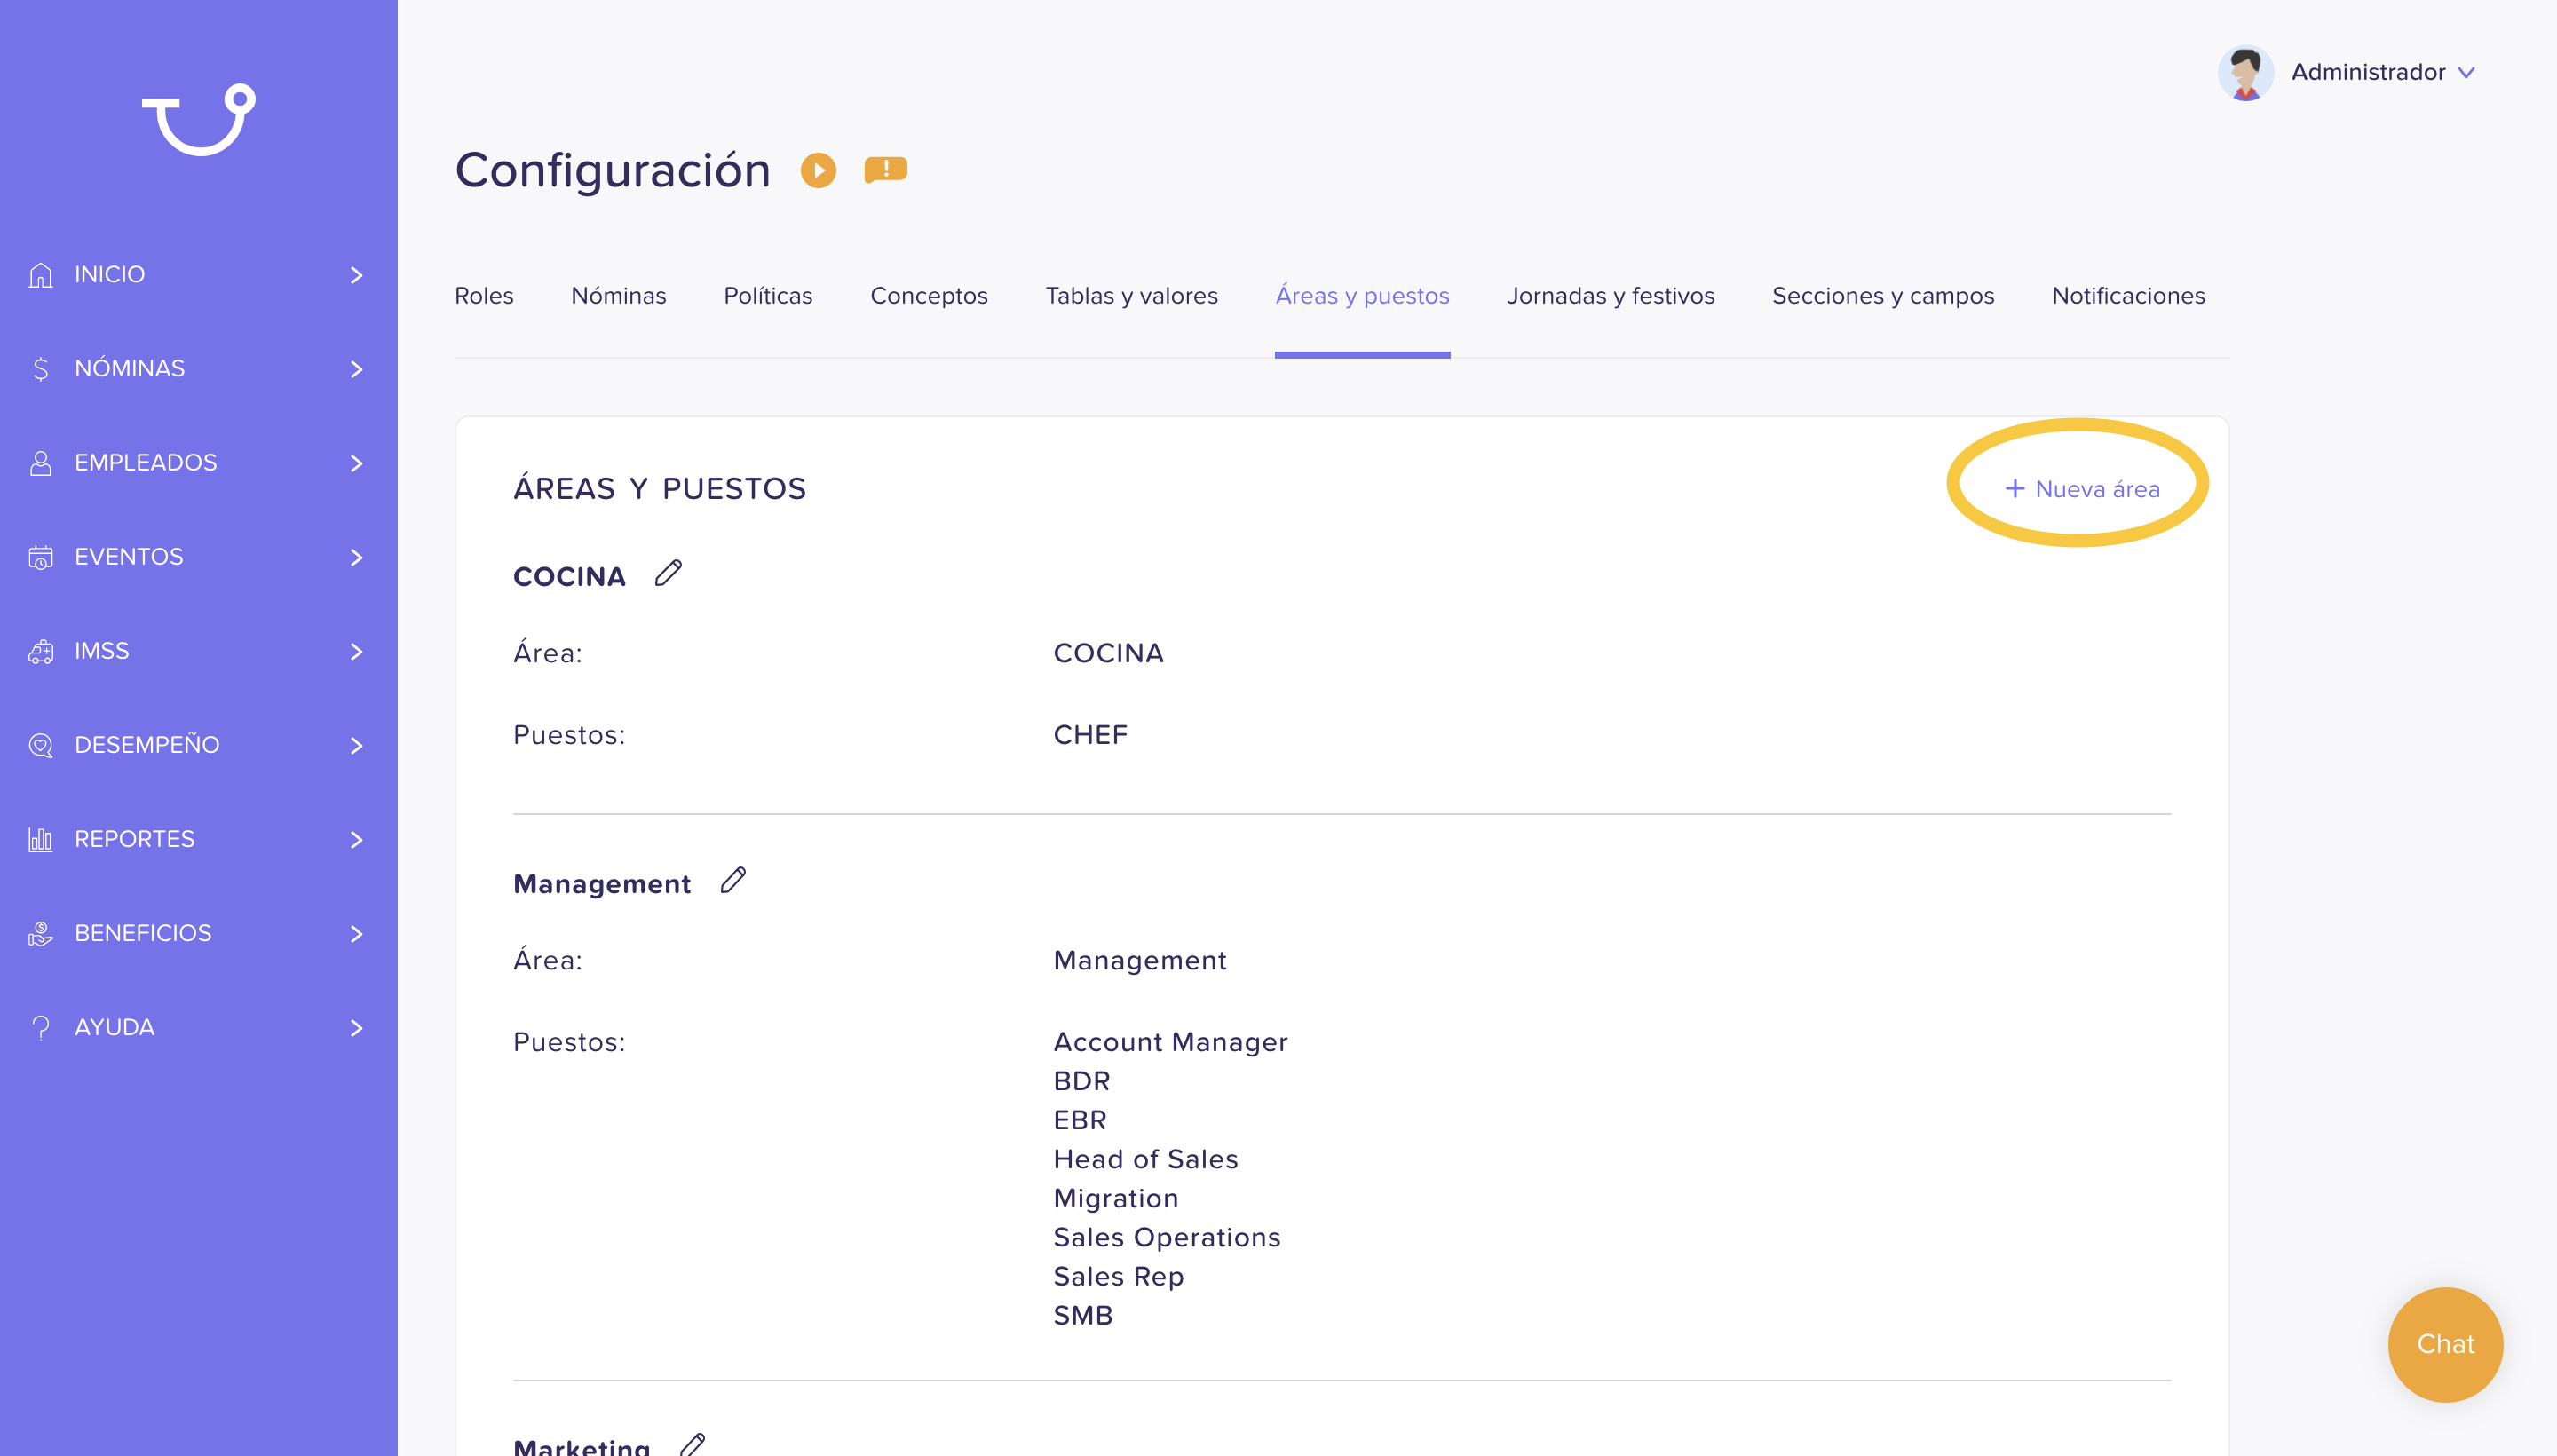The image size is (2557, 1456).
Task: Click the orange play tutorial icon
Action: [818, 170]
